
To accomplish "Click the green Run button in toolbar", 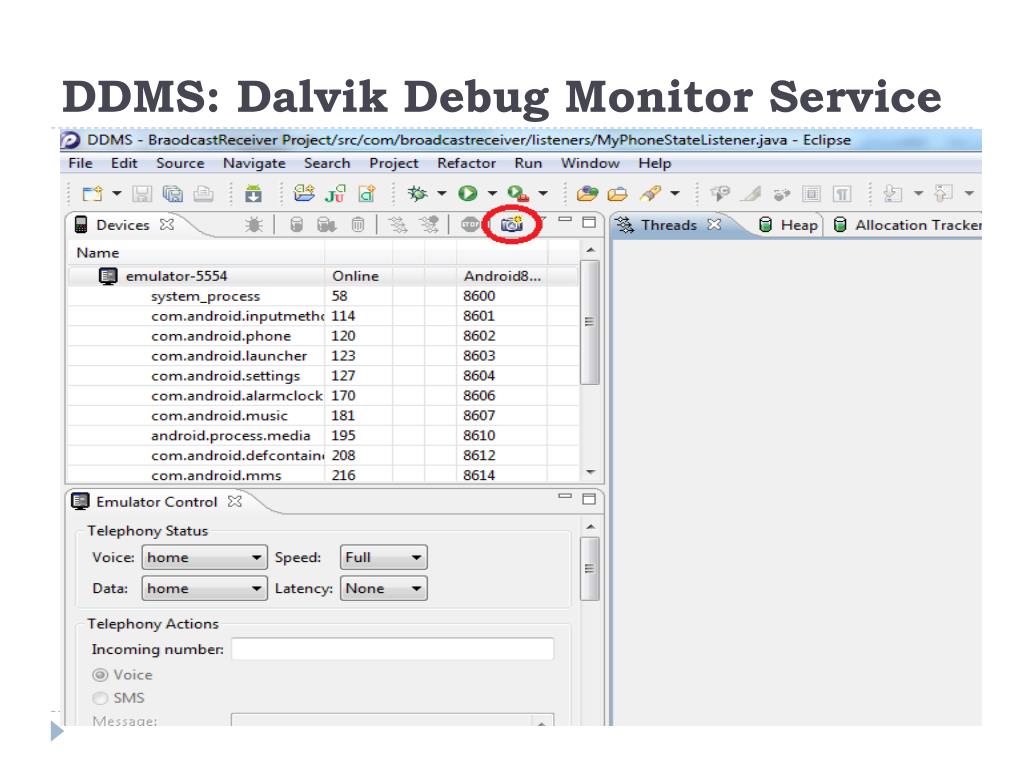I will point(465,192).
